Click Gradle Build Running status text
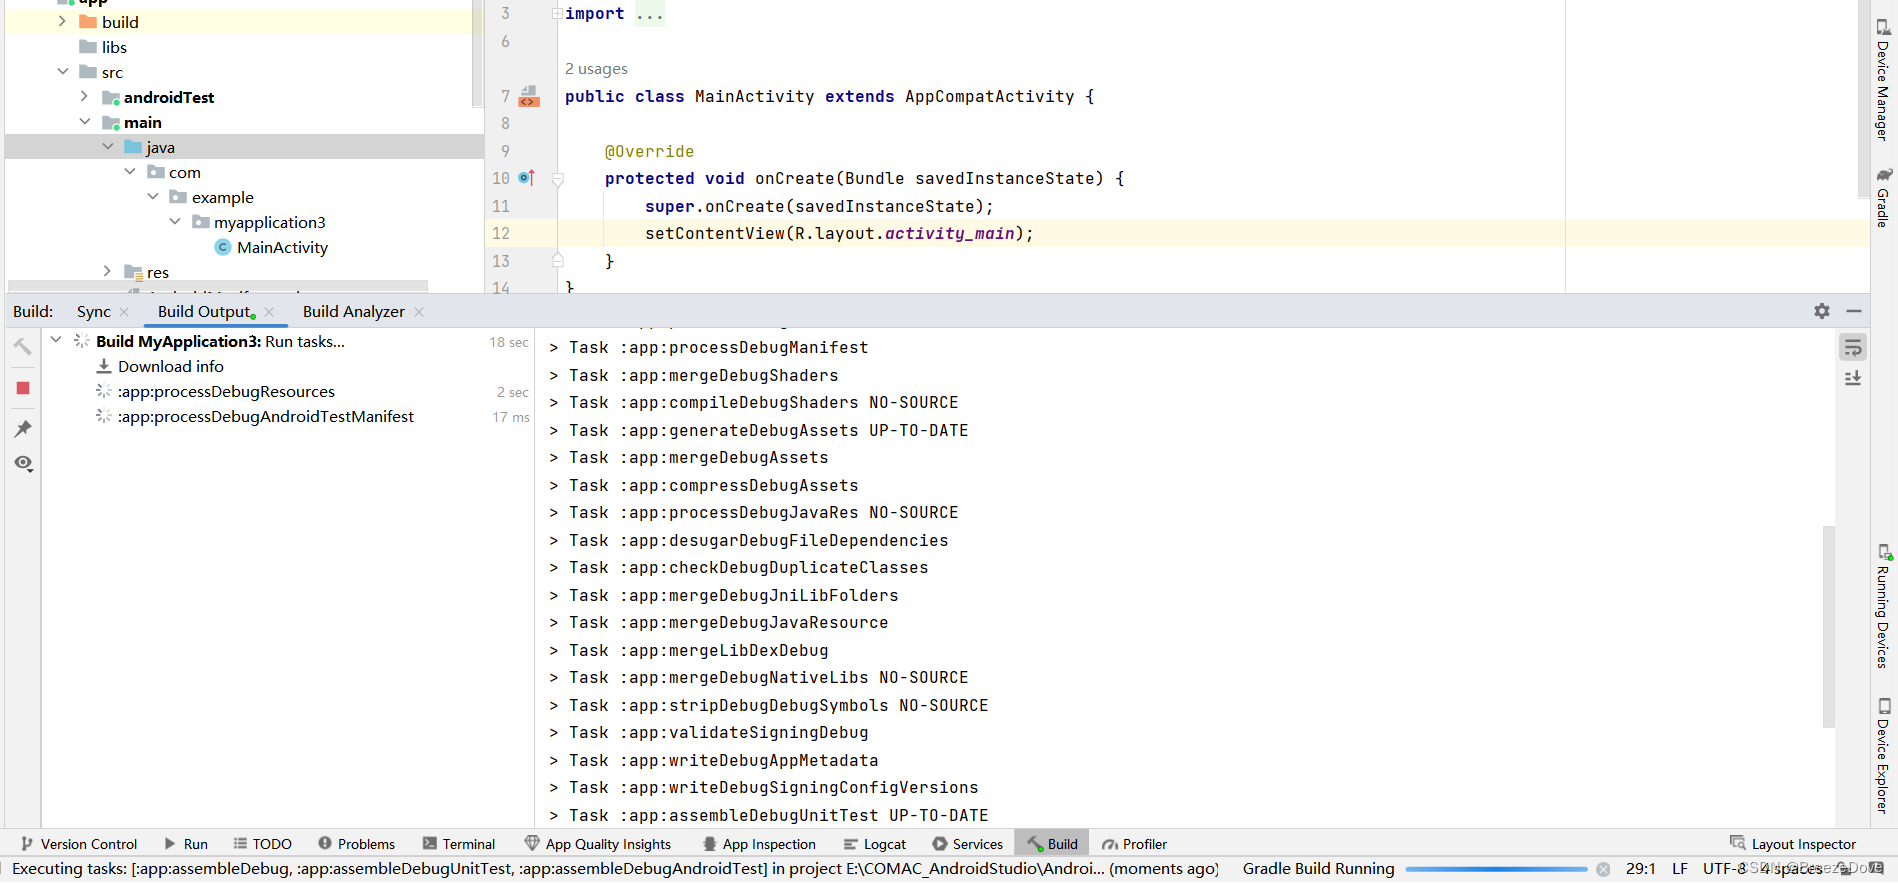The width and height of the screenshot is (1898, 883). pos(1318,869)
